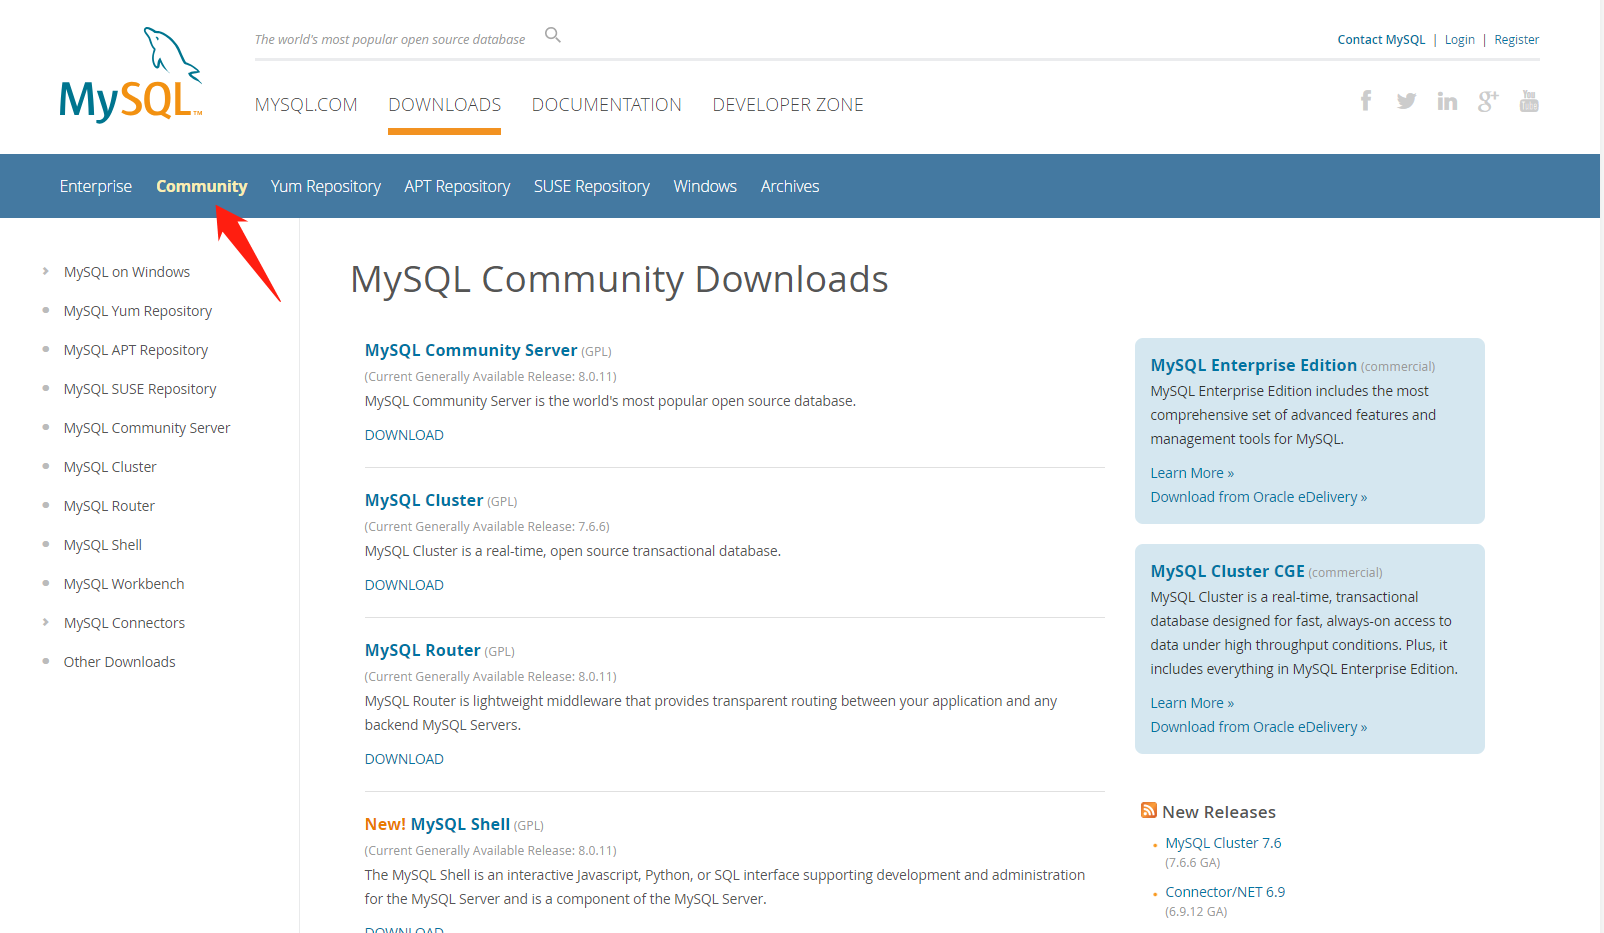Expand MySQL on Windows sidebar arrow

point(46,271)
